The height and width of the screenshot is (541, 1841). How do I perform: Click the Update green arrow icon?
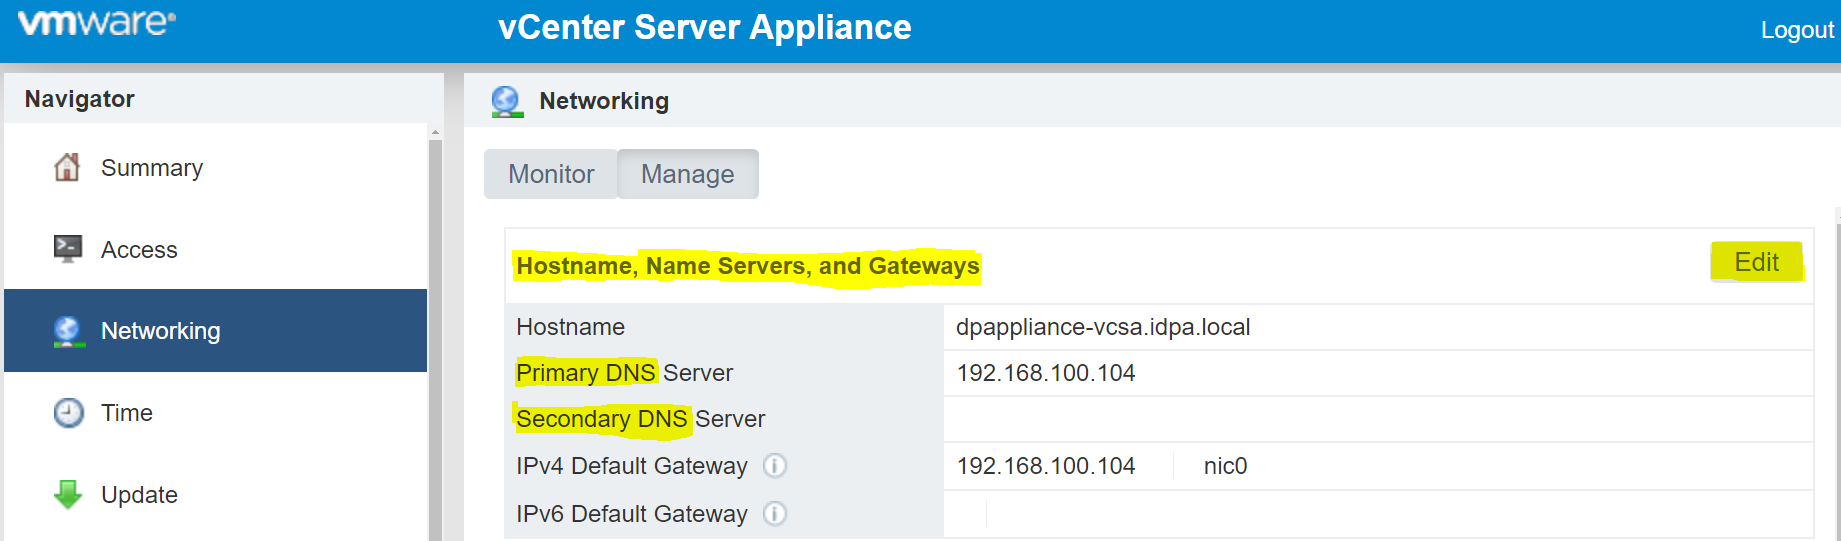click(67, 494)
